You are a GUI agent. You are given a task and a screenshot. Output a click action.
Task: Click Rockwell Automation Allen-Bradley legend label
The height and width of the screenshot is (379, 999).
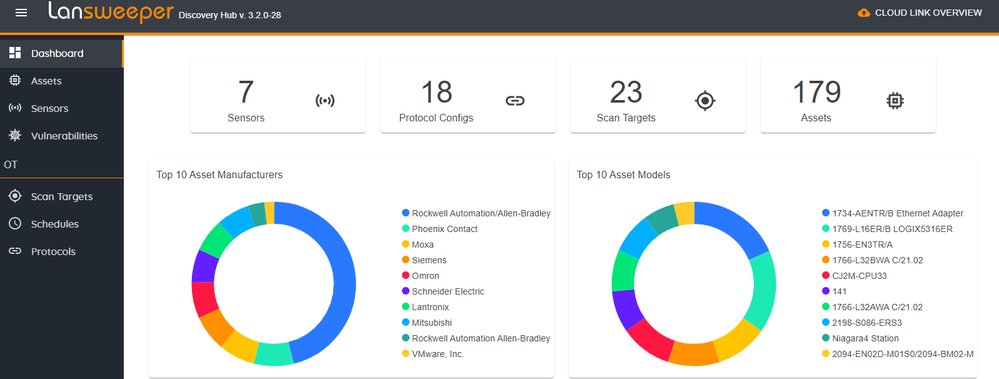click(x=481, y=338)
